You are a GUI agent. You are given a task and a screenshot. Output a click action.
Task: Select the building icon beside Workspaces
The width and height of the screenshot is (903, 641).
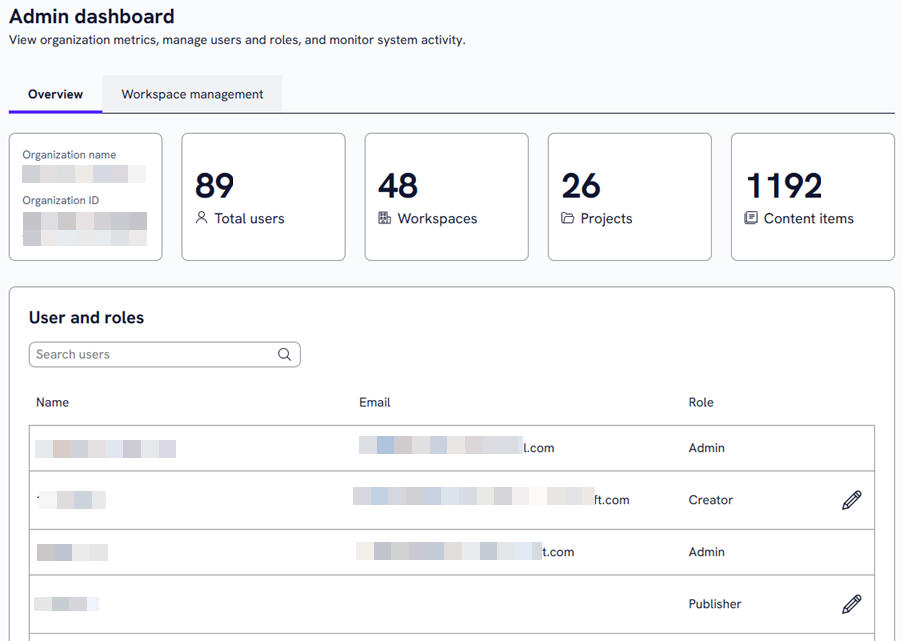[x=385, y=218]
